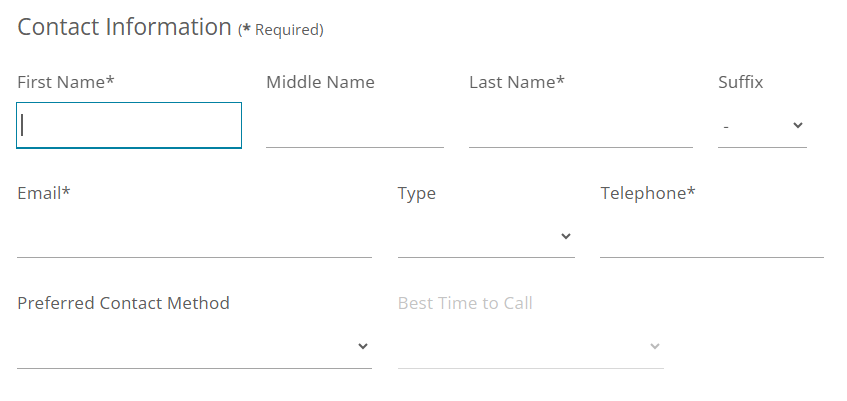The image size is (847, 401).
Task: Click the Email* label text
Action: pos(44,193)
